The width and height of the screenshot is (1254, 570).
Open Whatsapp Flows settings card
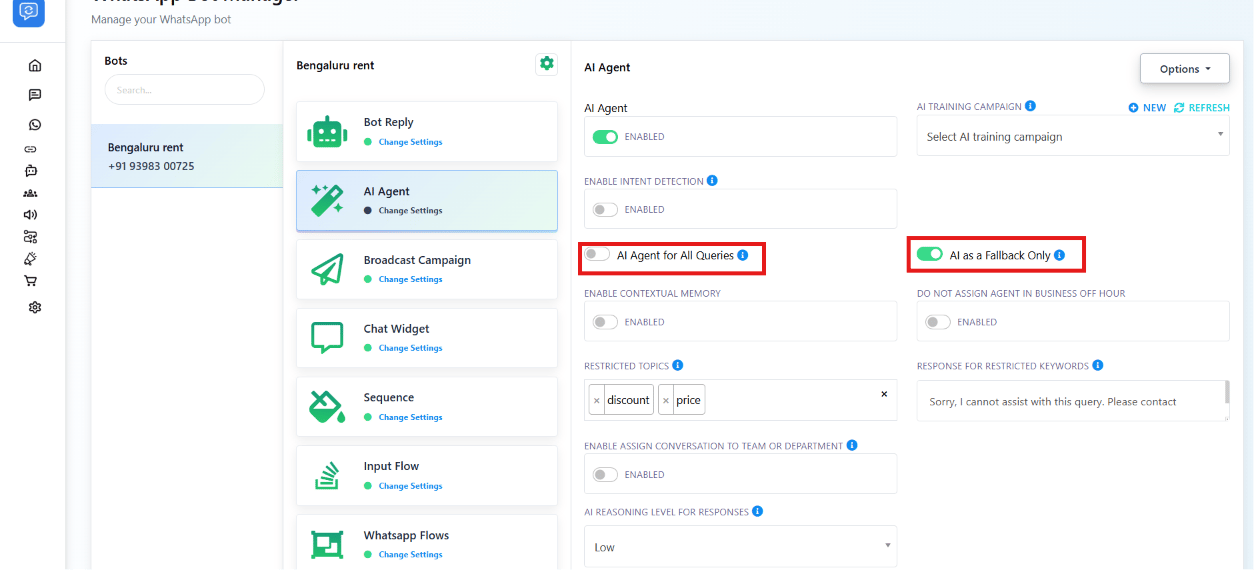(427, 542)
